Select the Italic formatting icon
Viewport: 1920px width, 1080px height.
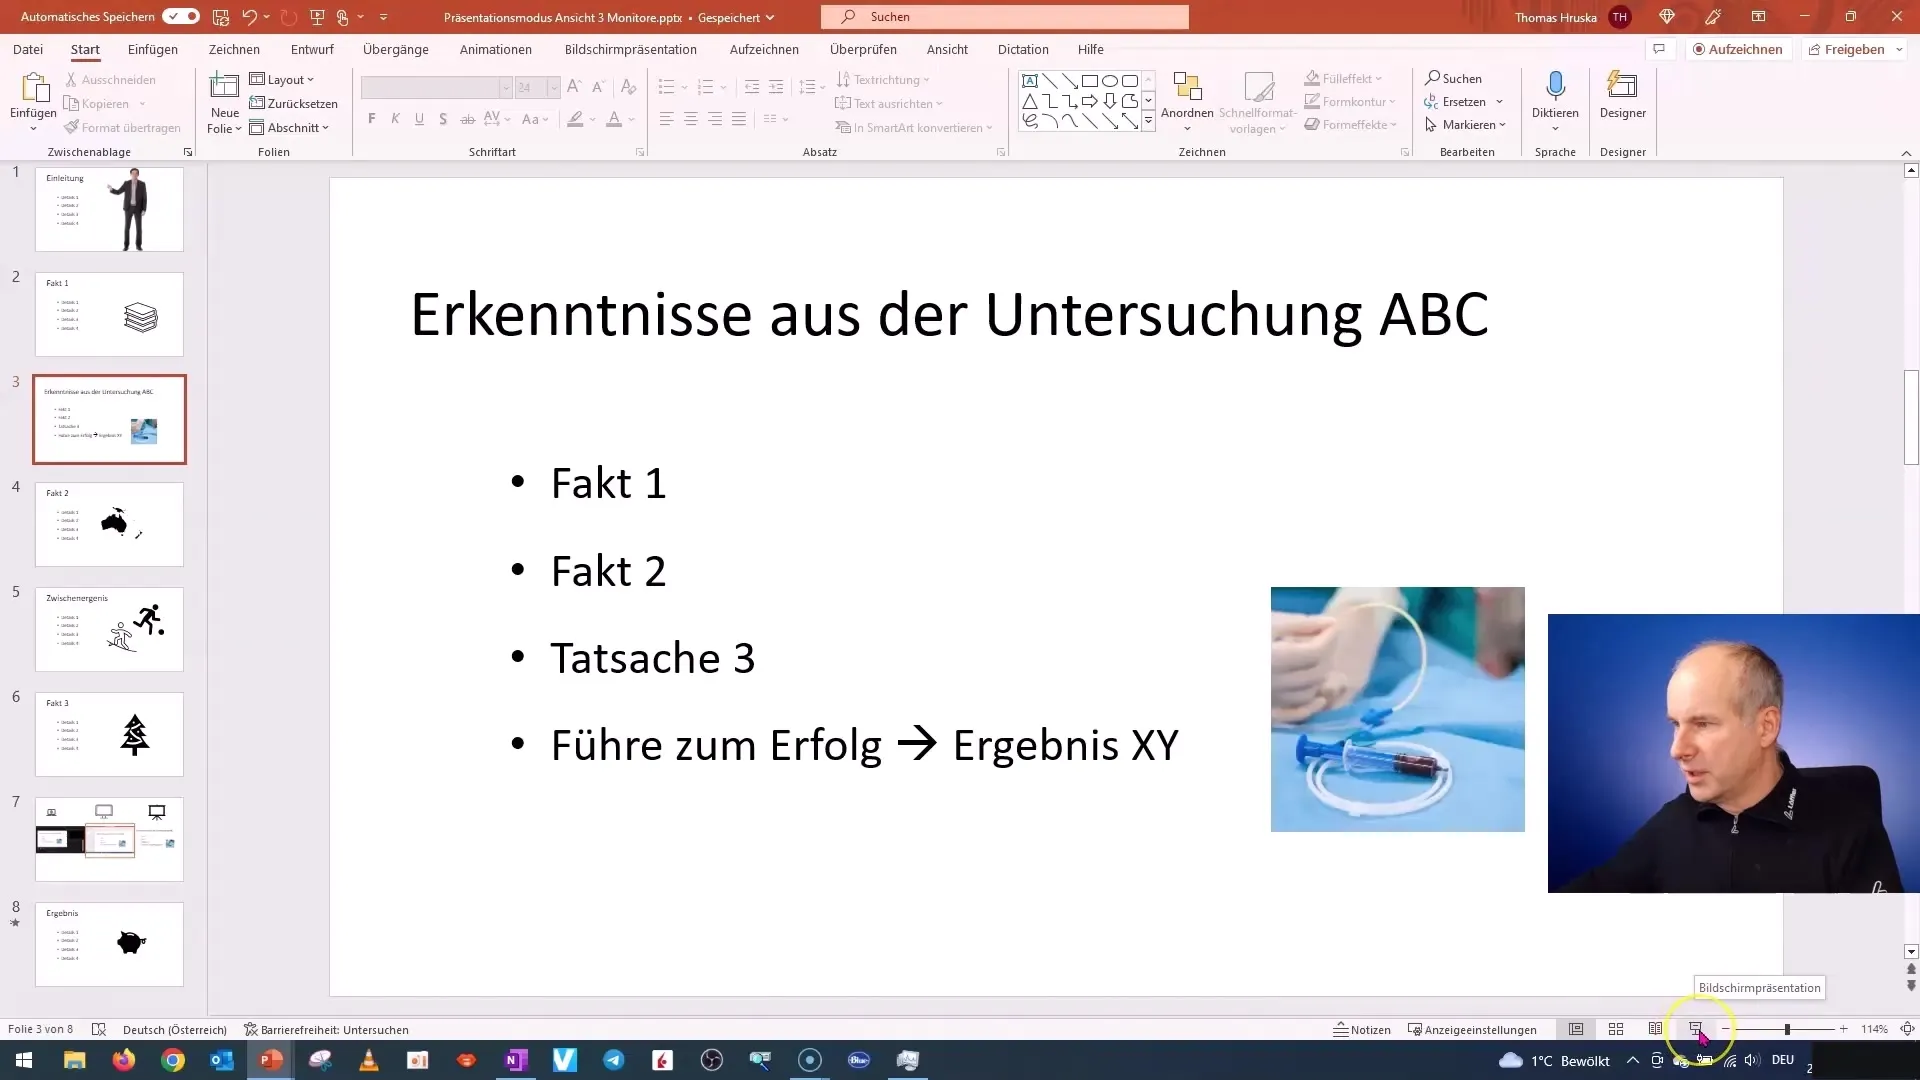point(396,119)
